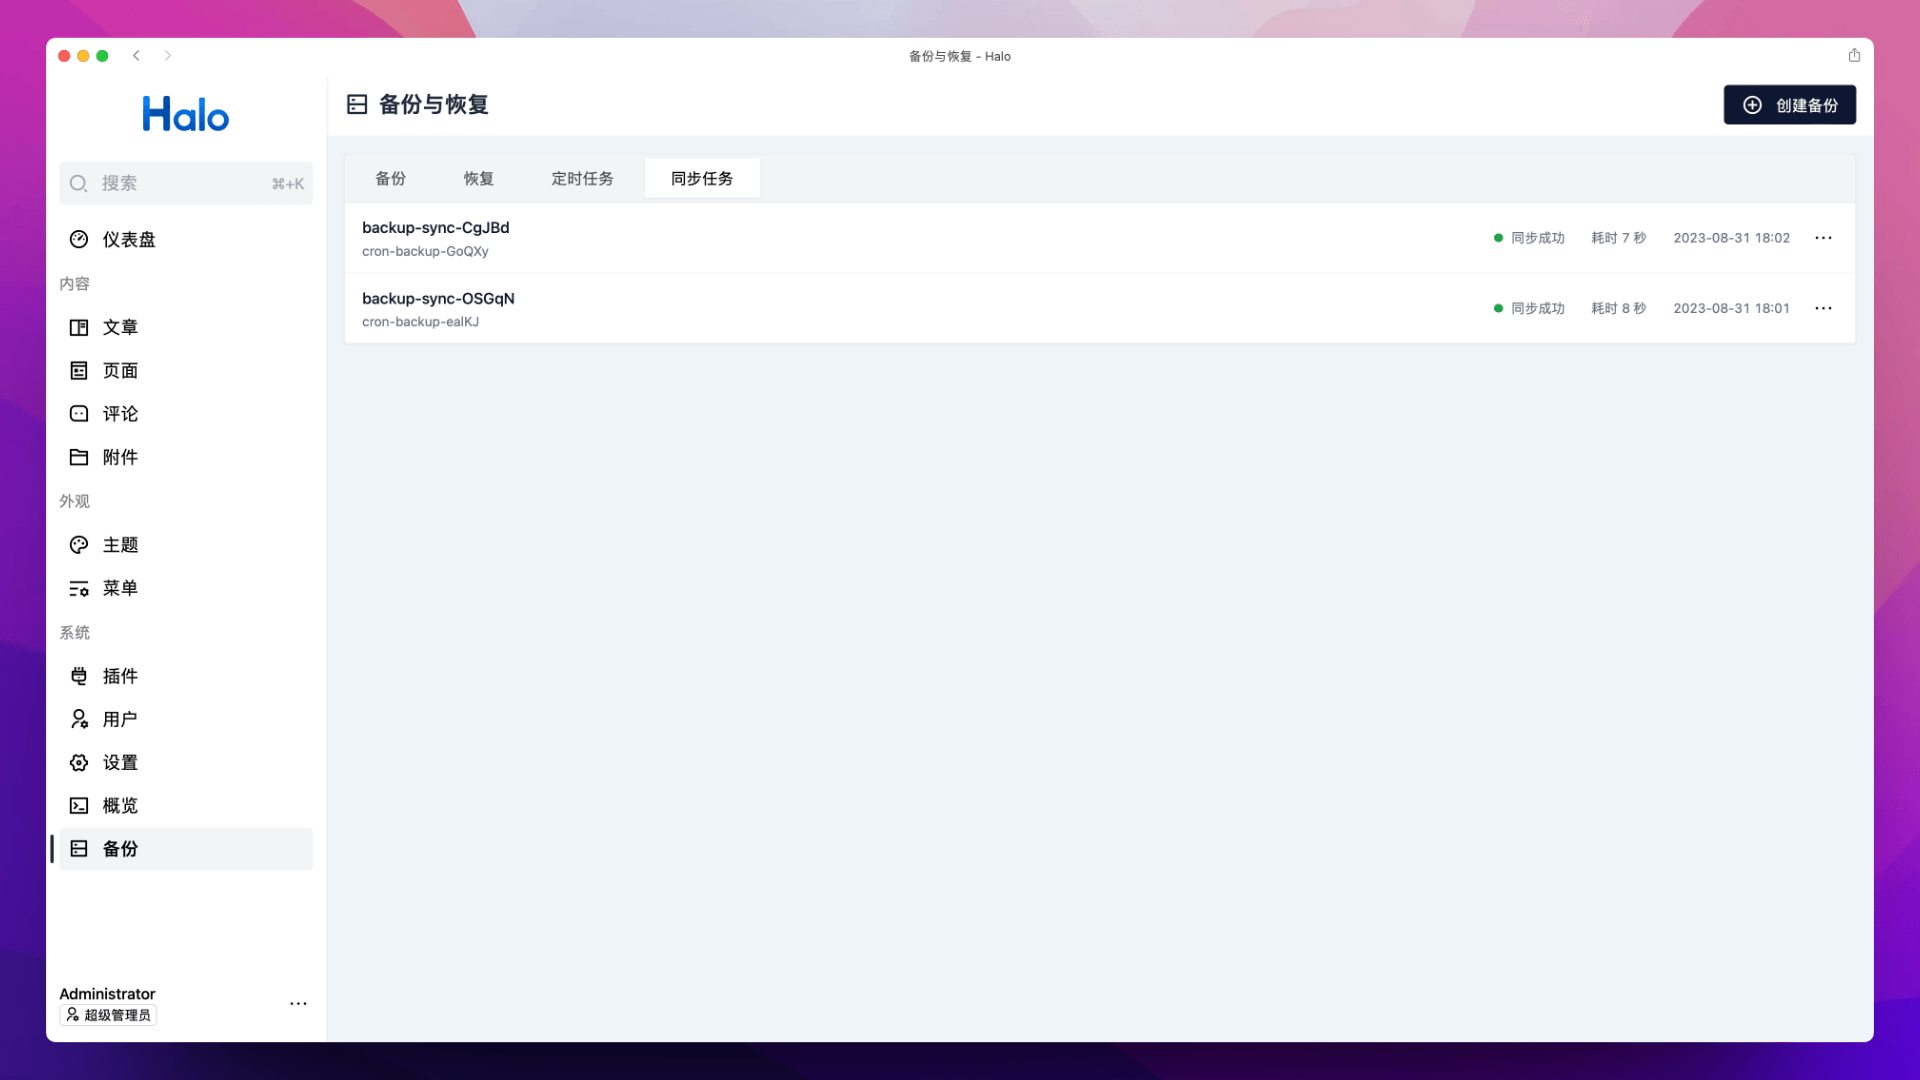Click the 2023-08-31 18:02 timestamp
The width and height of the screenshot is (1920, 1080).
pos(1731,238)
